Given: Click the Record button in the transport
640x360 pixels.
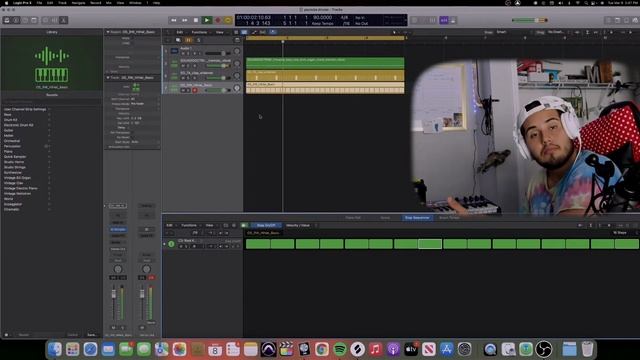Looking at the screenshot, I should pyautogui.click(x=218, y=20).
